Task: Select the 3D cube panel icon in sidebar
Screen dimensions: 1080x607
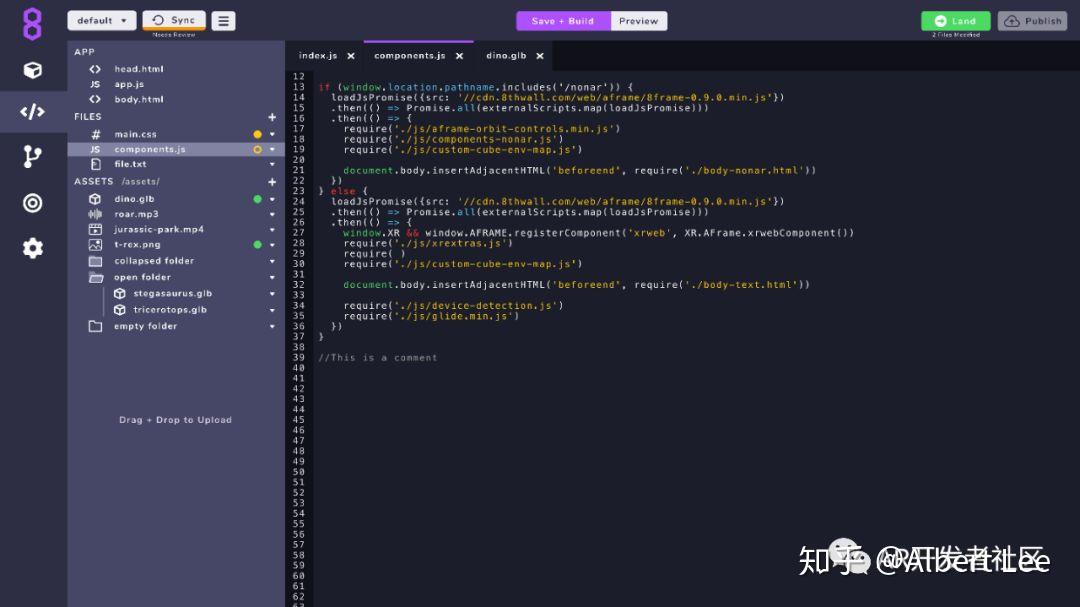Action: click(x=33, y=70)
